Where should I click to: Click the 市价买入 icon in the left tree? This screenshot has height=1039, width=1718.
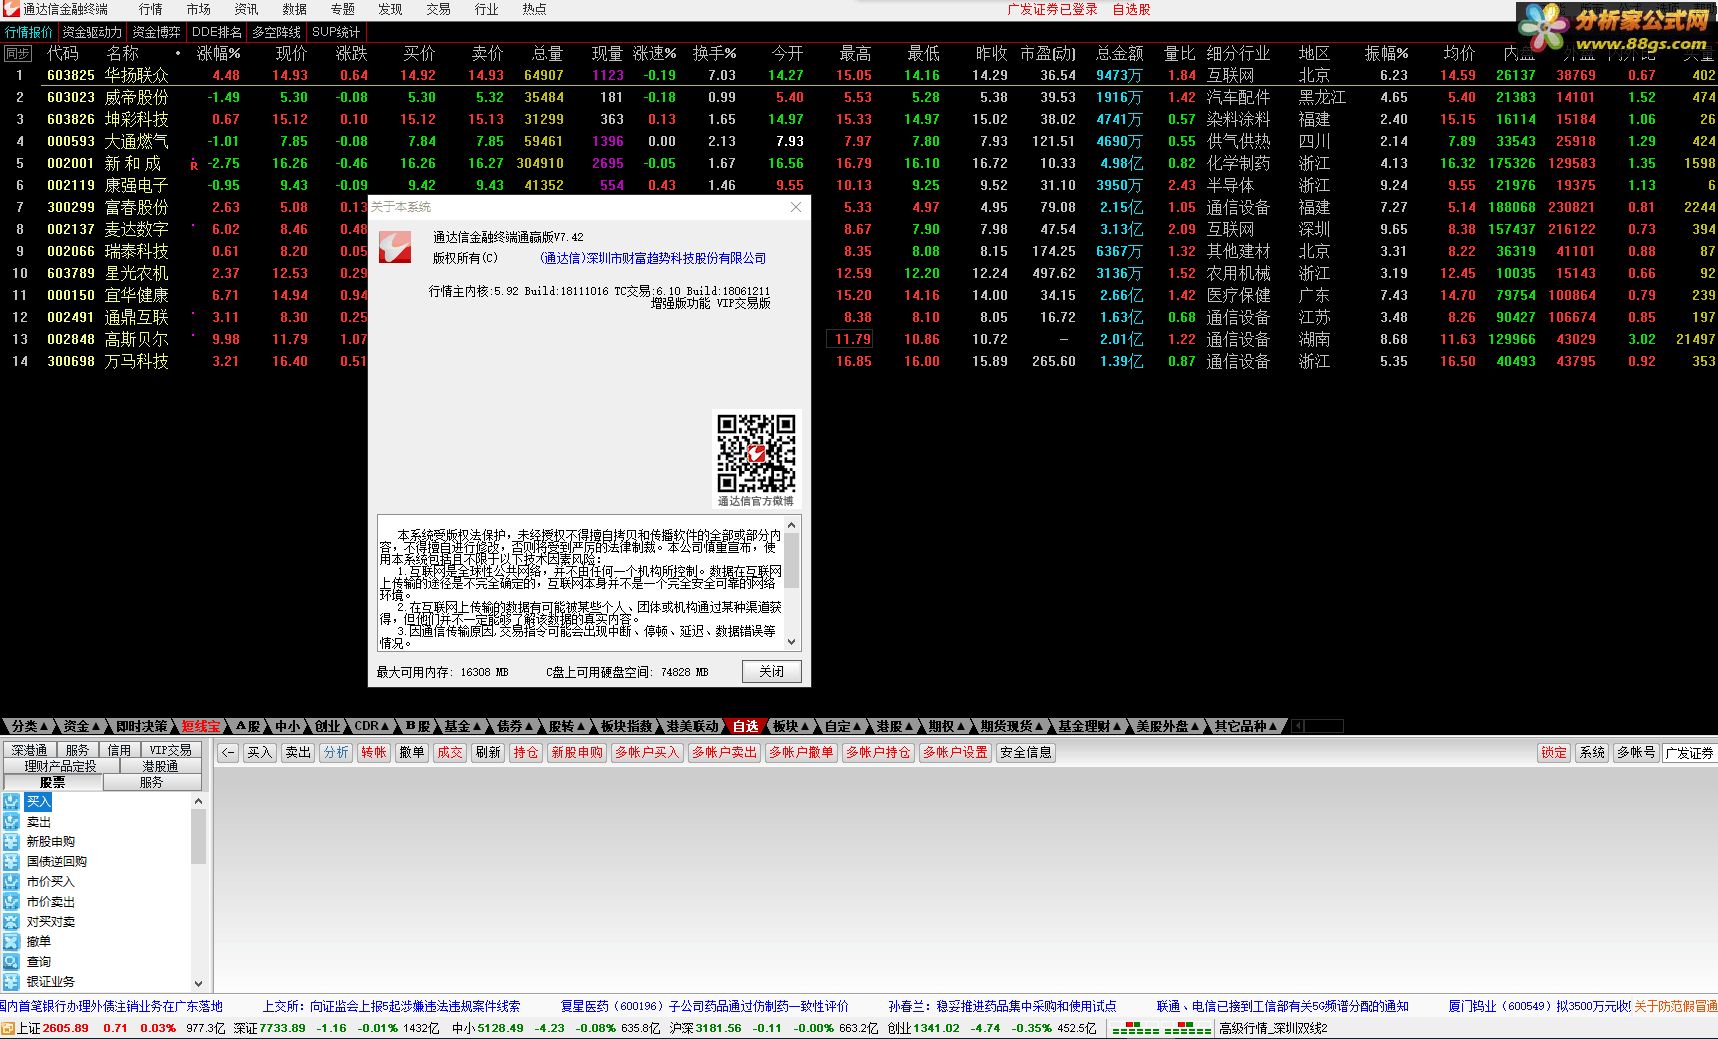point(11,882)
